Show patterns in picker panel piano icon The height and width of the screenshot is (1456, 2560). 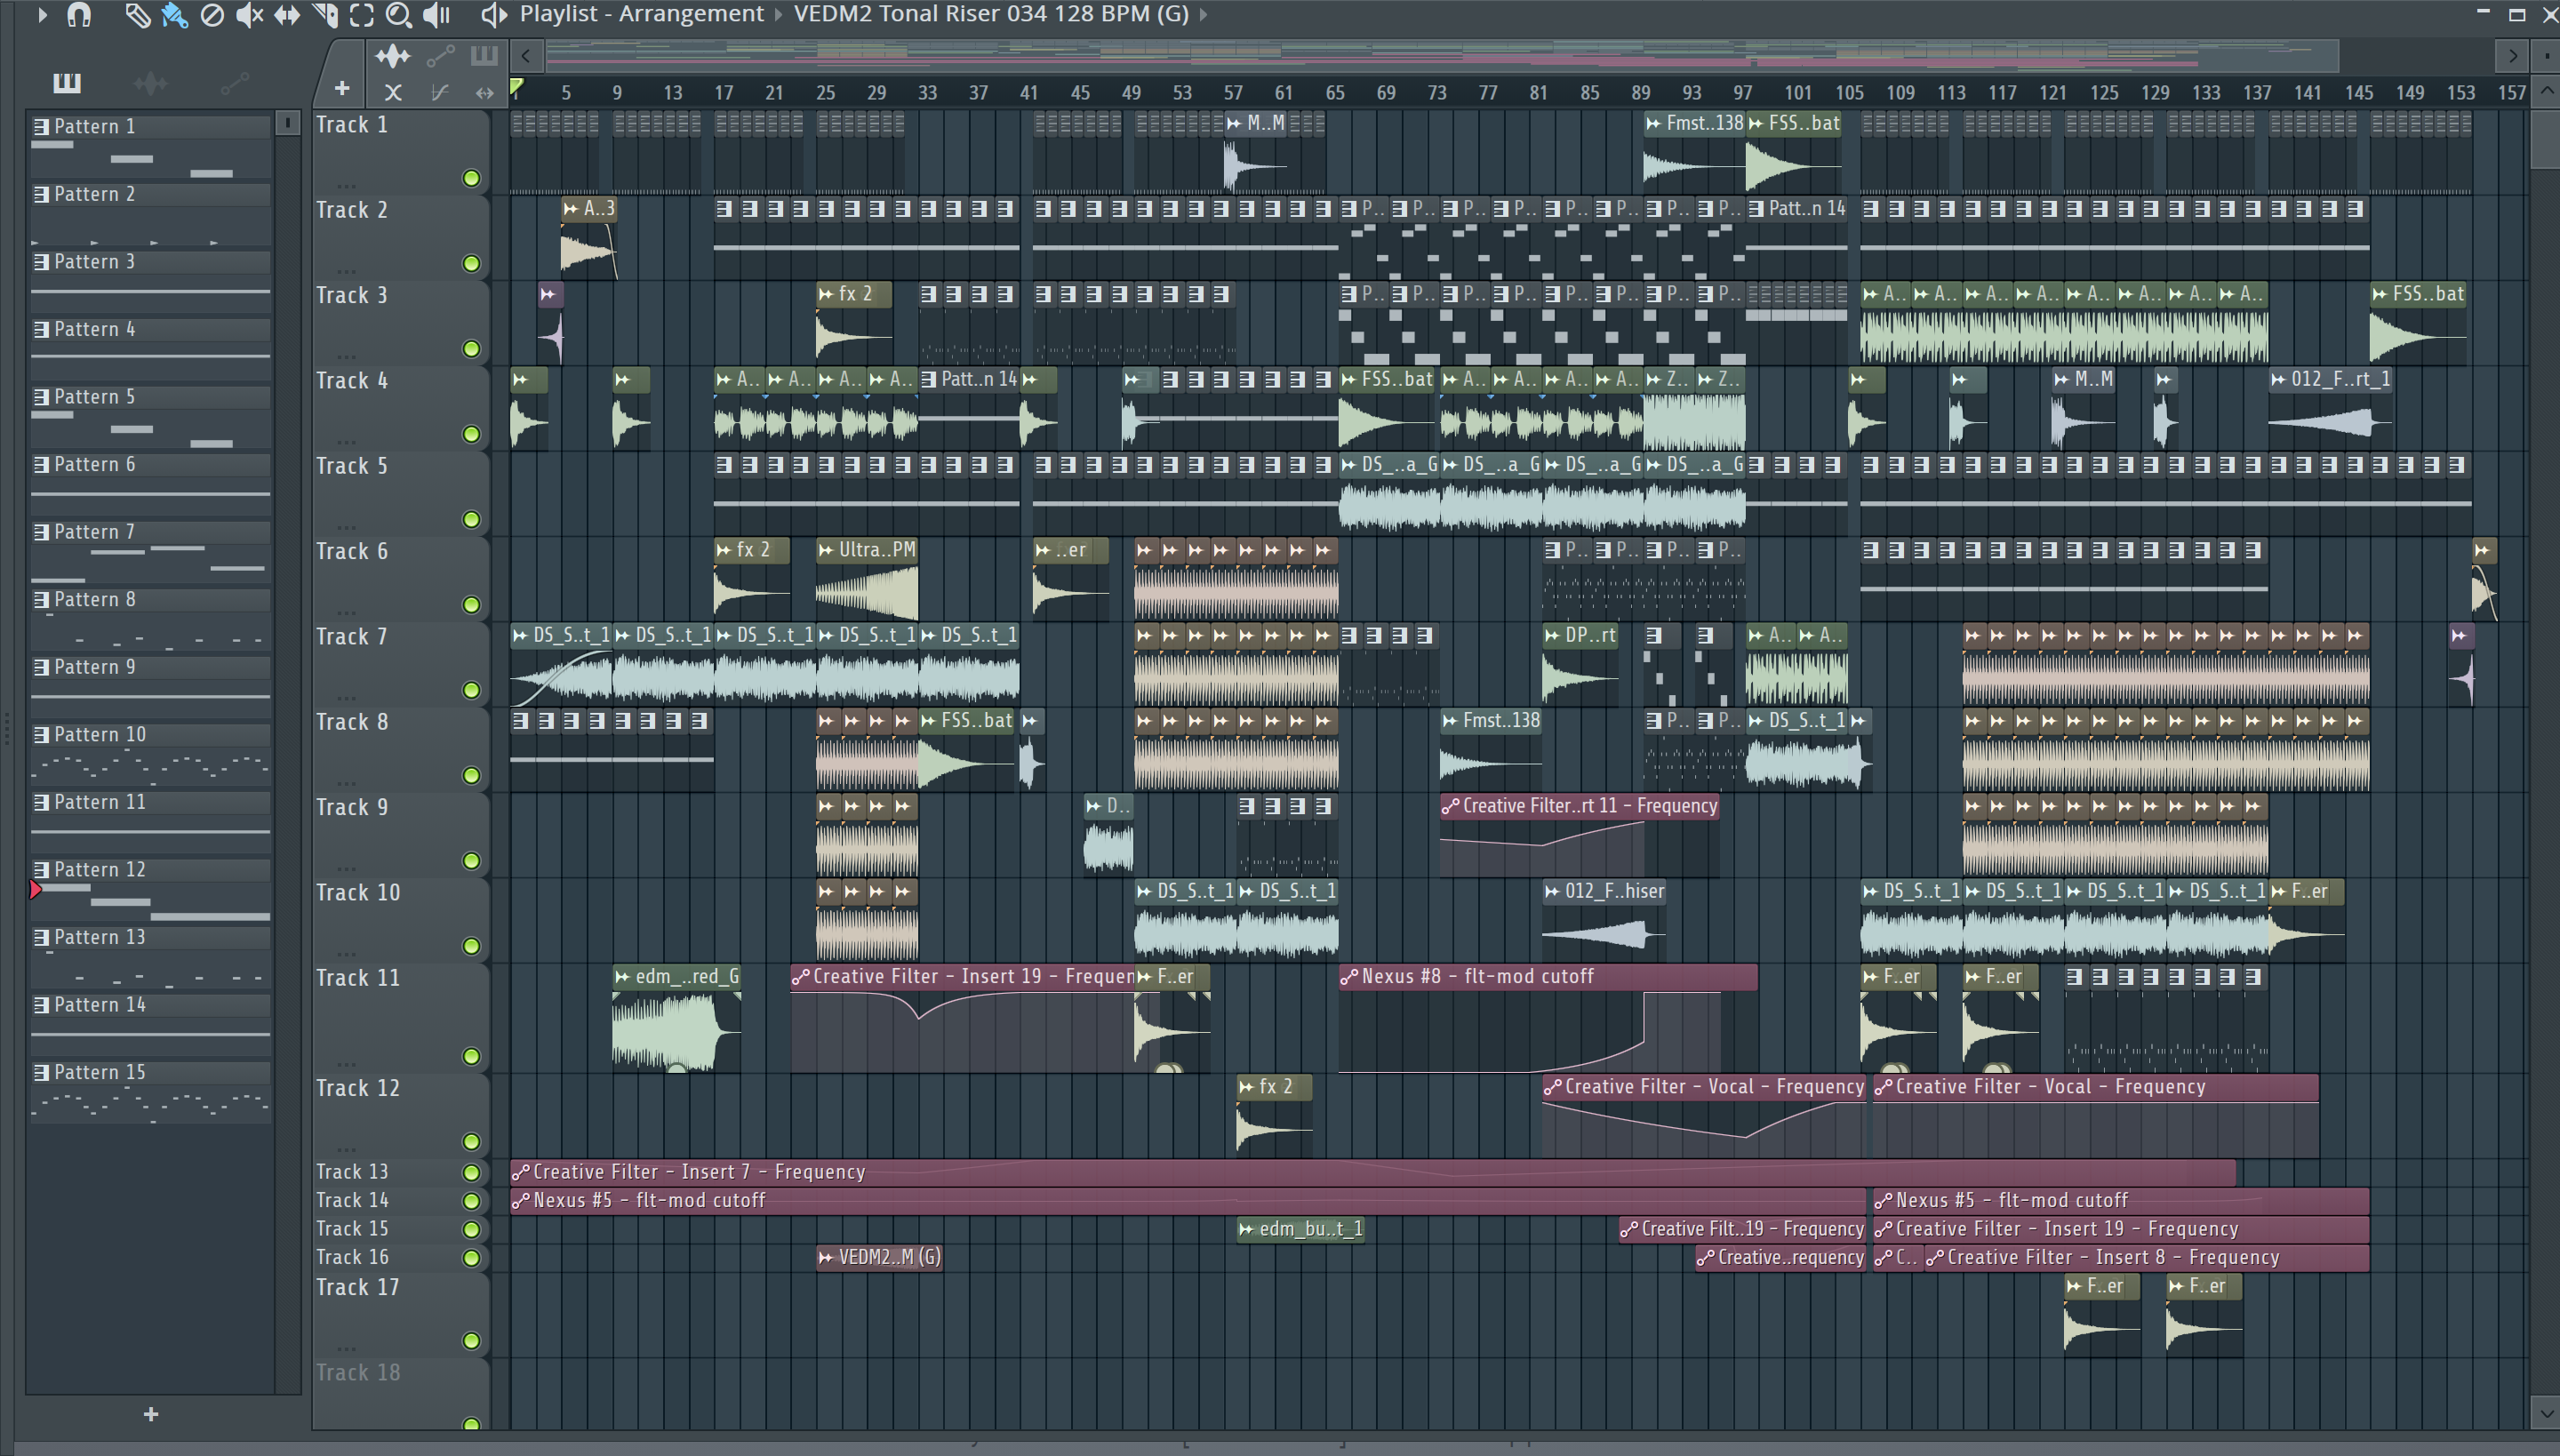[67, 83]
